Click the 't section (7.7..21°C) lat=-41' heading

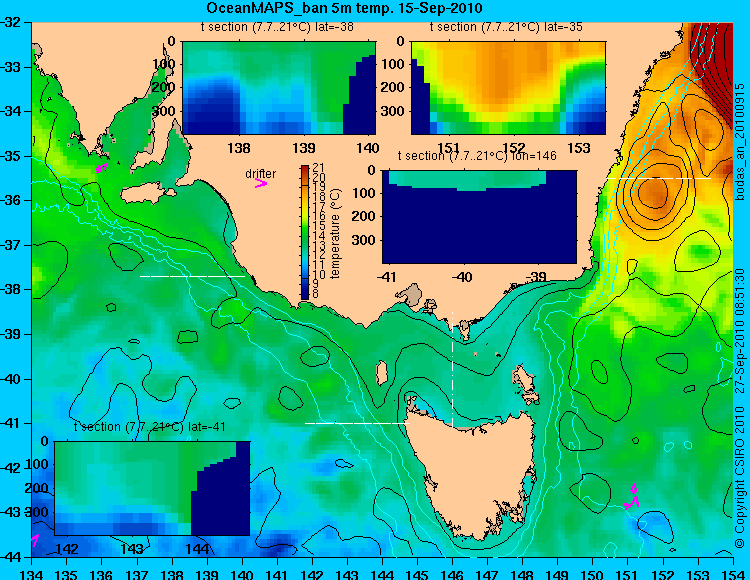pyautogui.click(x=150, y=427)
